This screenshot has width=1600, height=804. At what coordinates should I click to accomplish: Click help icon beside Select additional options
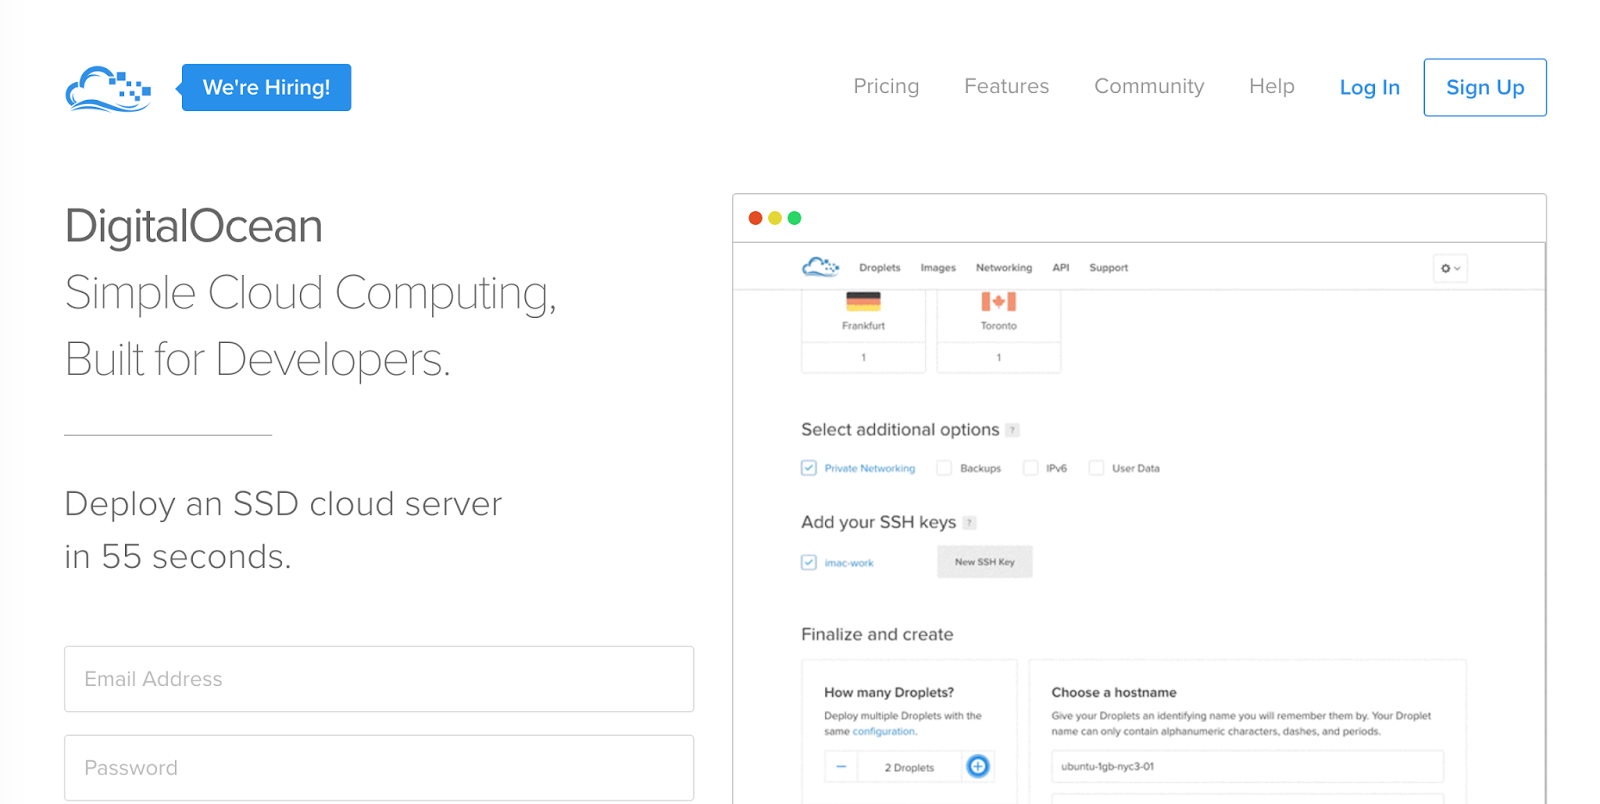(x=1012, y=430)
